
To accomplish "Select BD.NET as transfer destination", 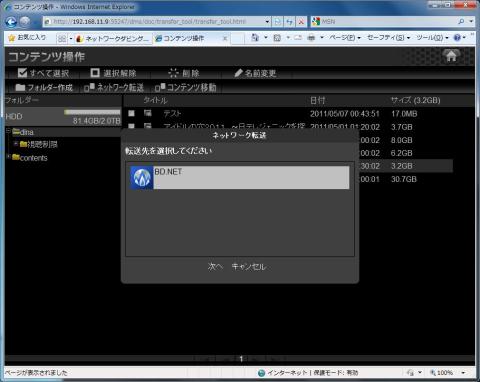I will click(240, 178).
